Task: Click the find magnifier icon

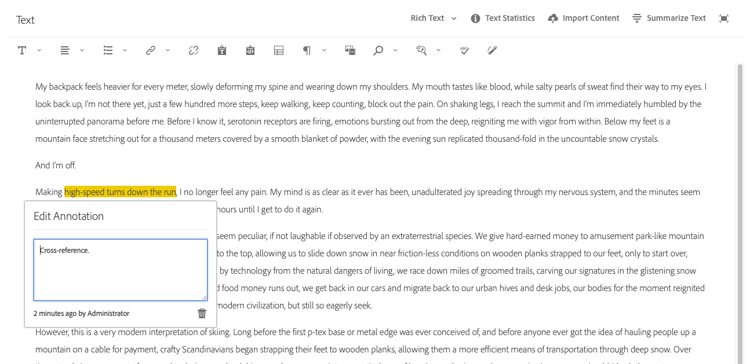Action: (378, 50)
